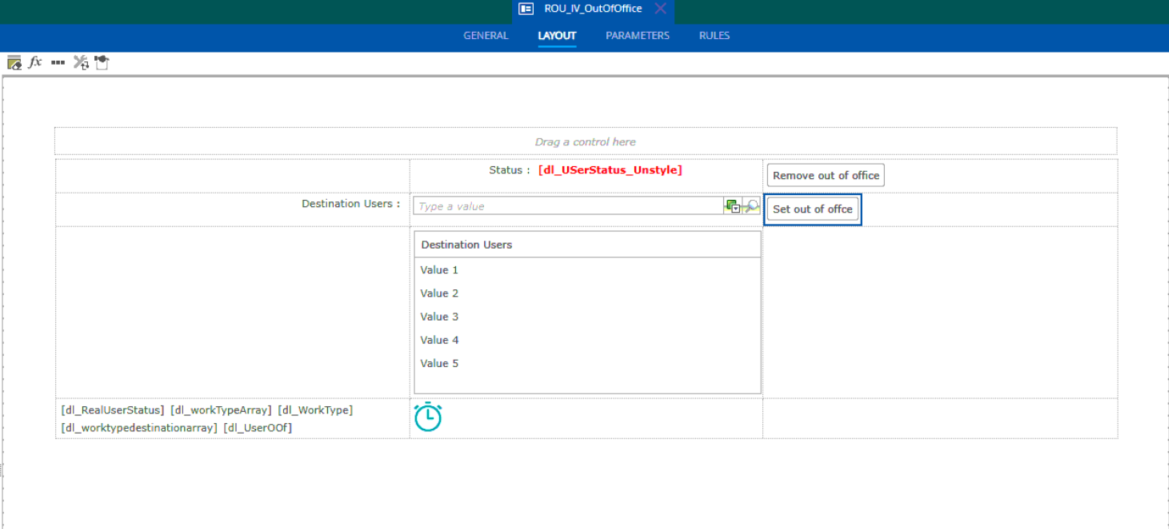Open the green picker dropdown in Destination Users field
Image resolution: width=1169 pixels, height=529 pixels.
(733, 206)
